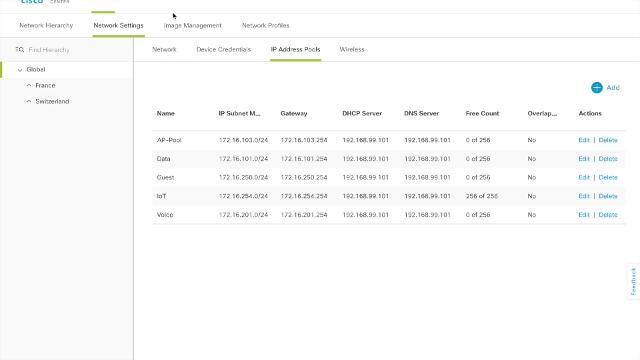Click the Gateway column header
The width and height of the screenshot is (640, 360).
click(x=294, y=113)
